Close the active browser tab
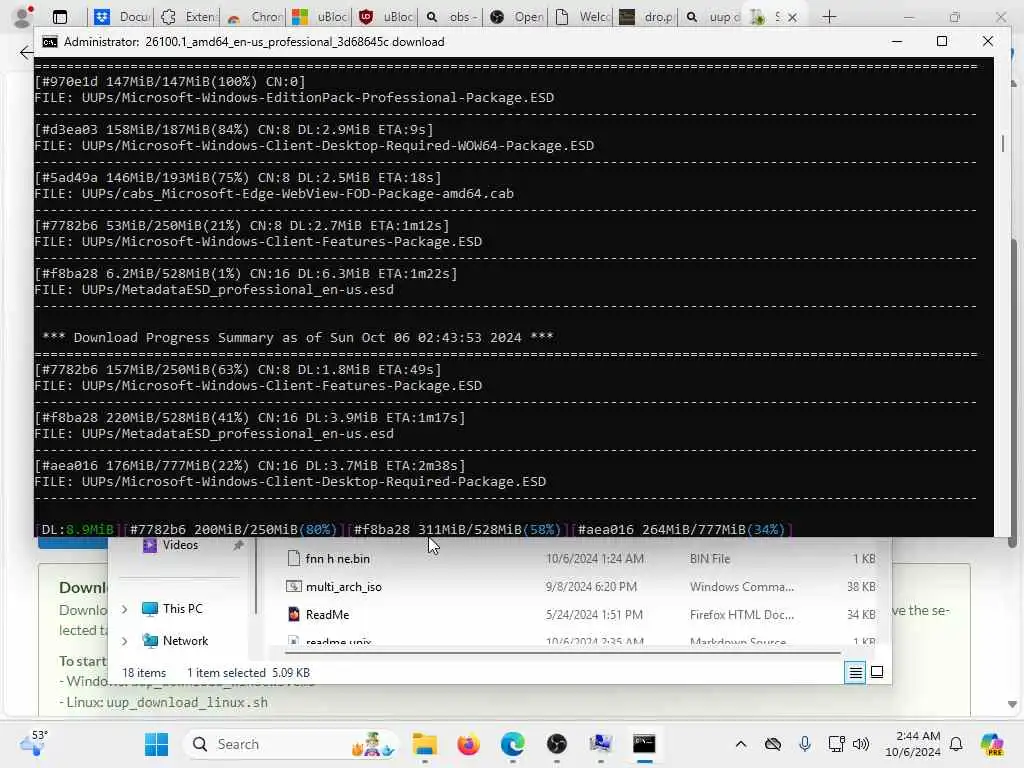Image resolution: width=1024 pixels, height=768 pixels. pyautogui.click(x=792, y=17)
